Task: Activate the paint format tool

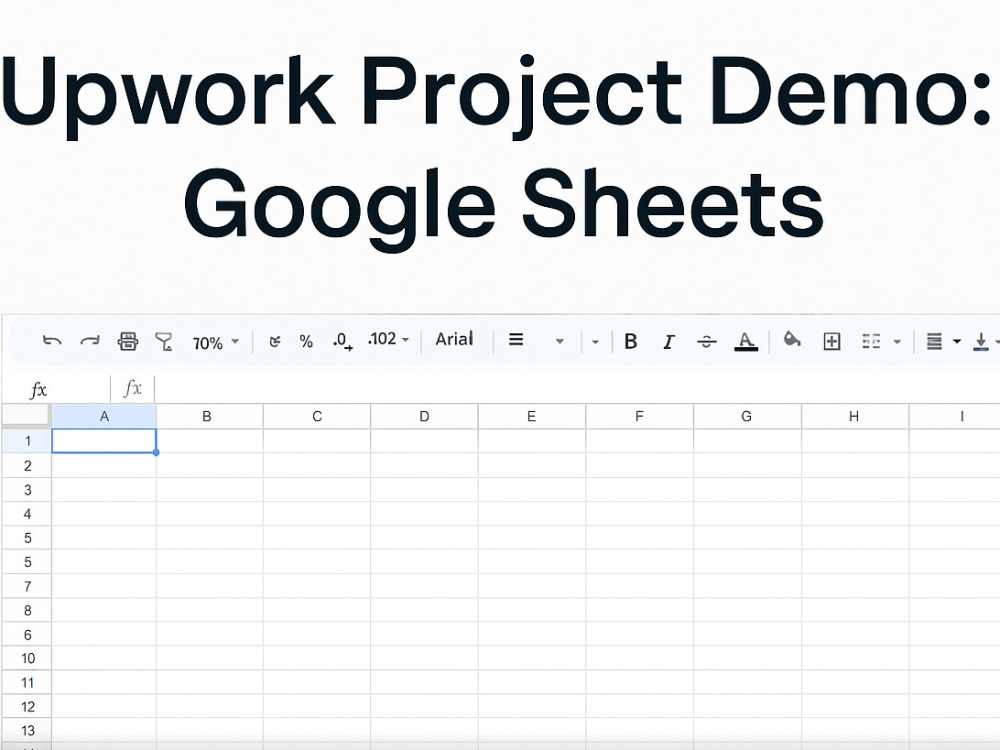Action: point(165,342)
